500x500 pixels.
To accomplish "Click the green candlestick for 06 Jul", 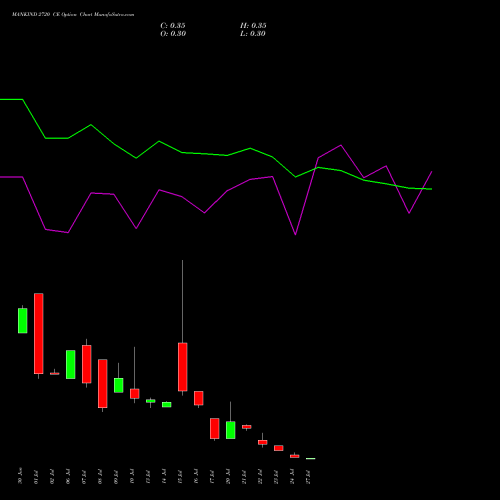I will click(x=71, y=364).
